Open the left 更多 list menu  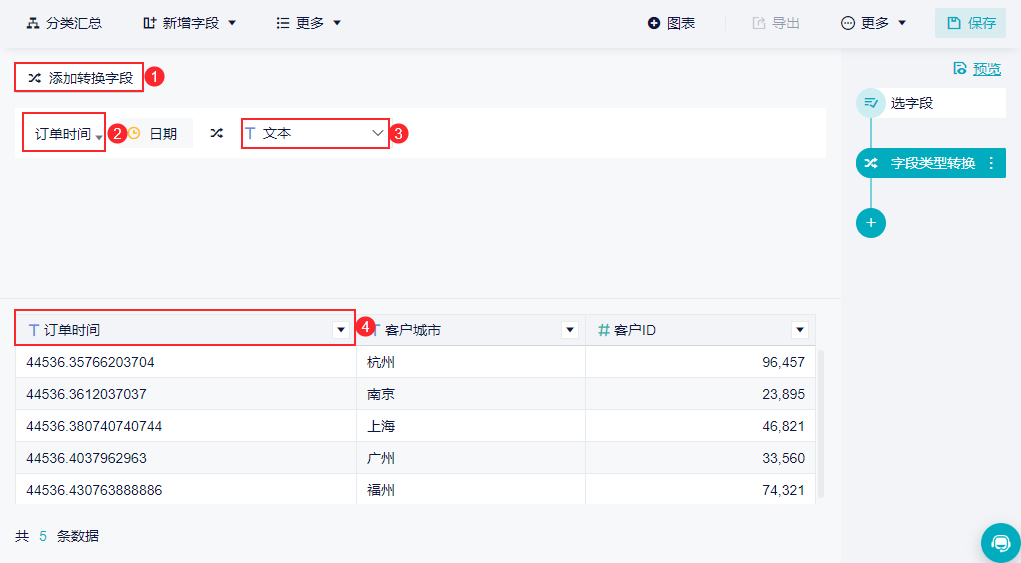(x=308, y=23)
